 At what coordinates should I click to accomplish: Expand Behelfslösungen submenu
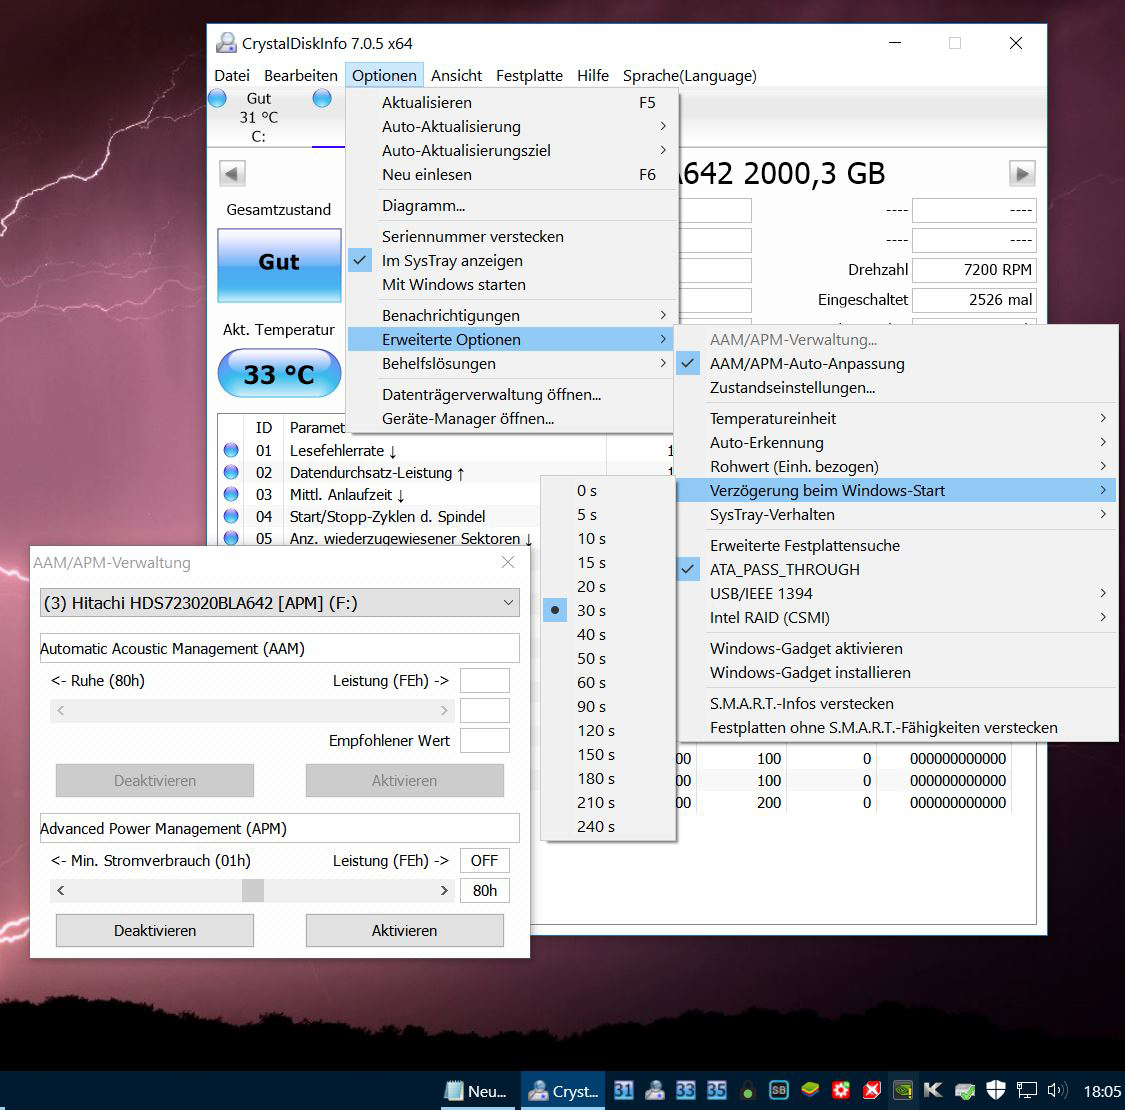point(512,364)
